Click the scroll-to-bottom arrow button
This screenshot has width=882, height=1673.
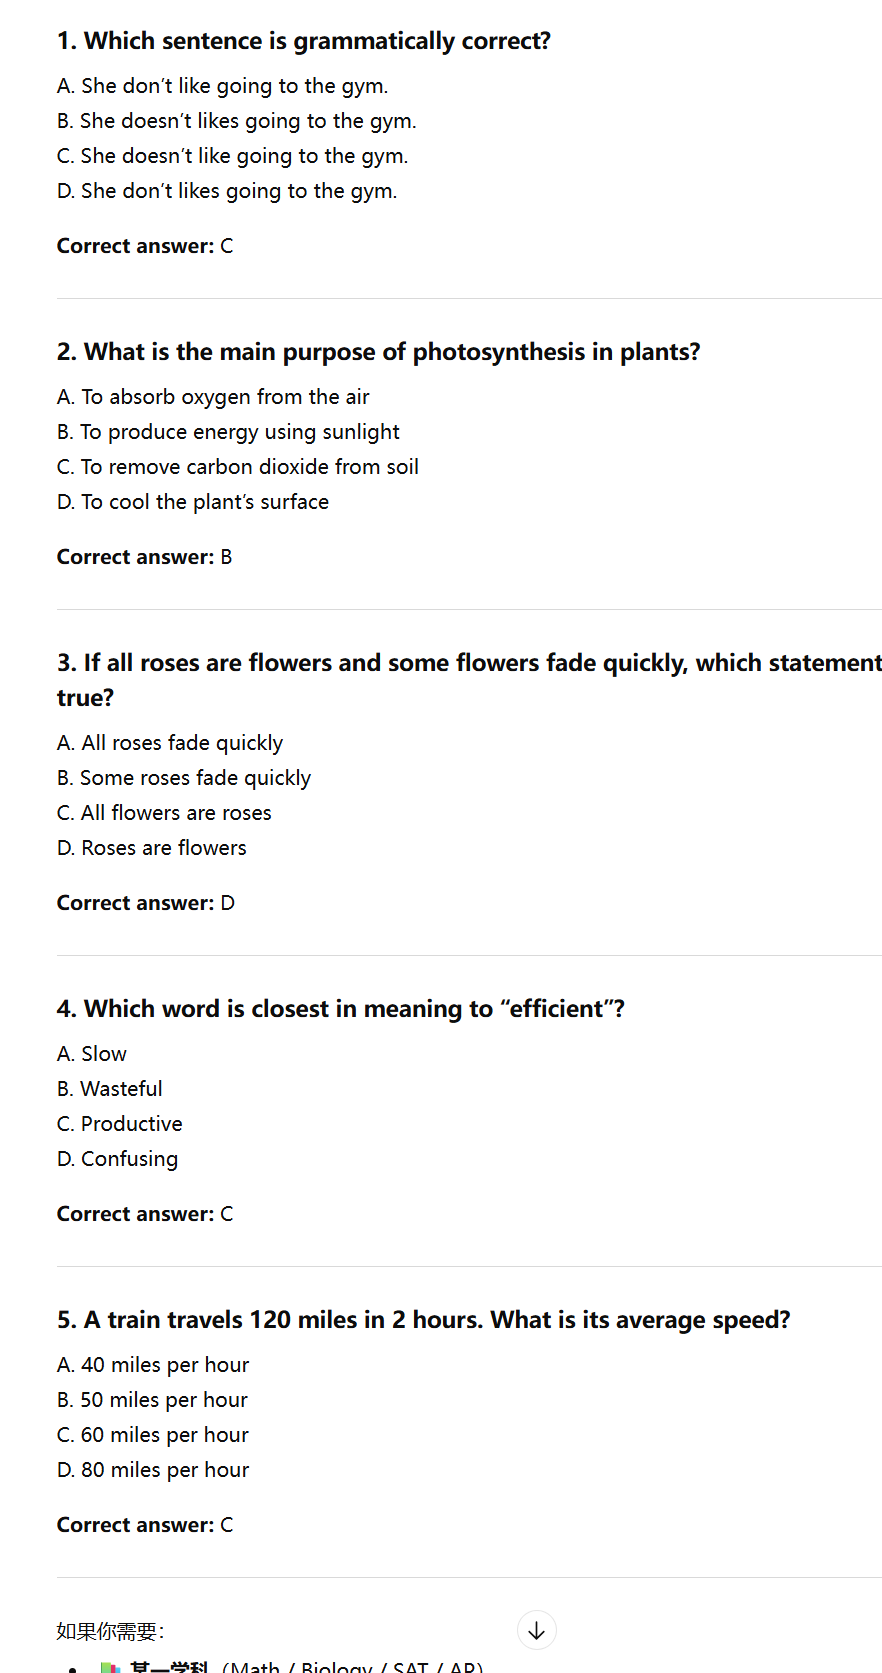[x=536, y=1630]
